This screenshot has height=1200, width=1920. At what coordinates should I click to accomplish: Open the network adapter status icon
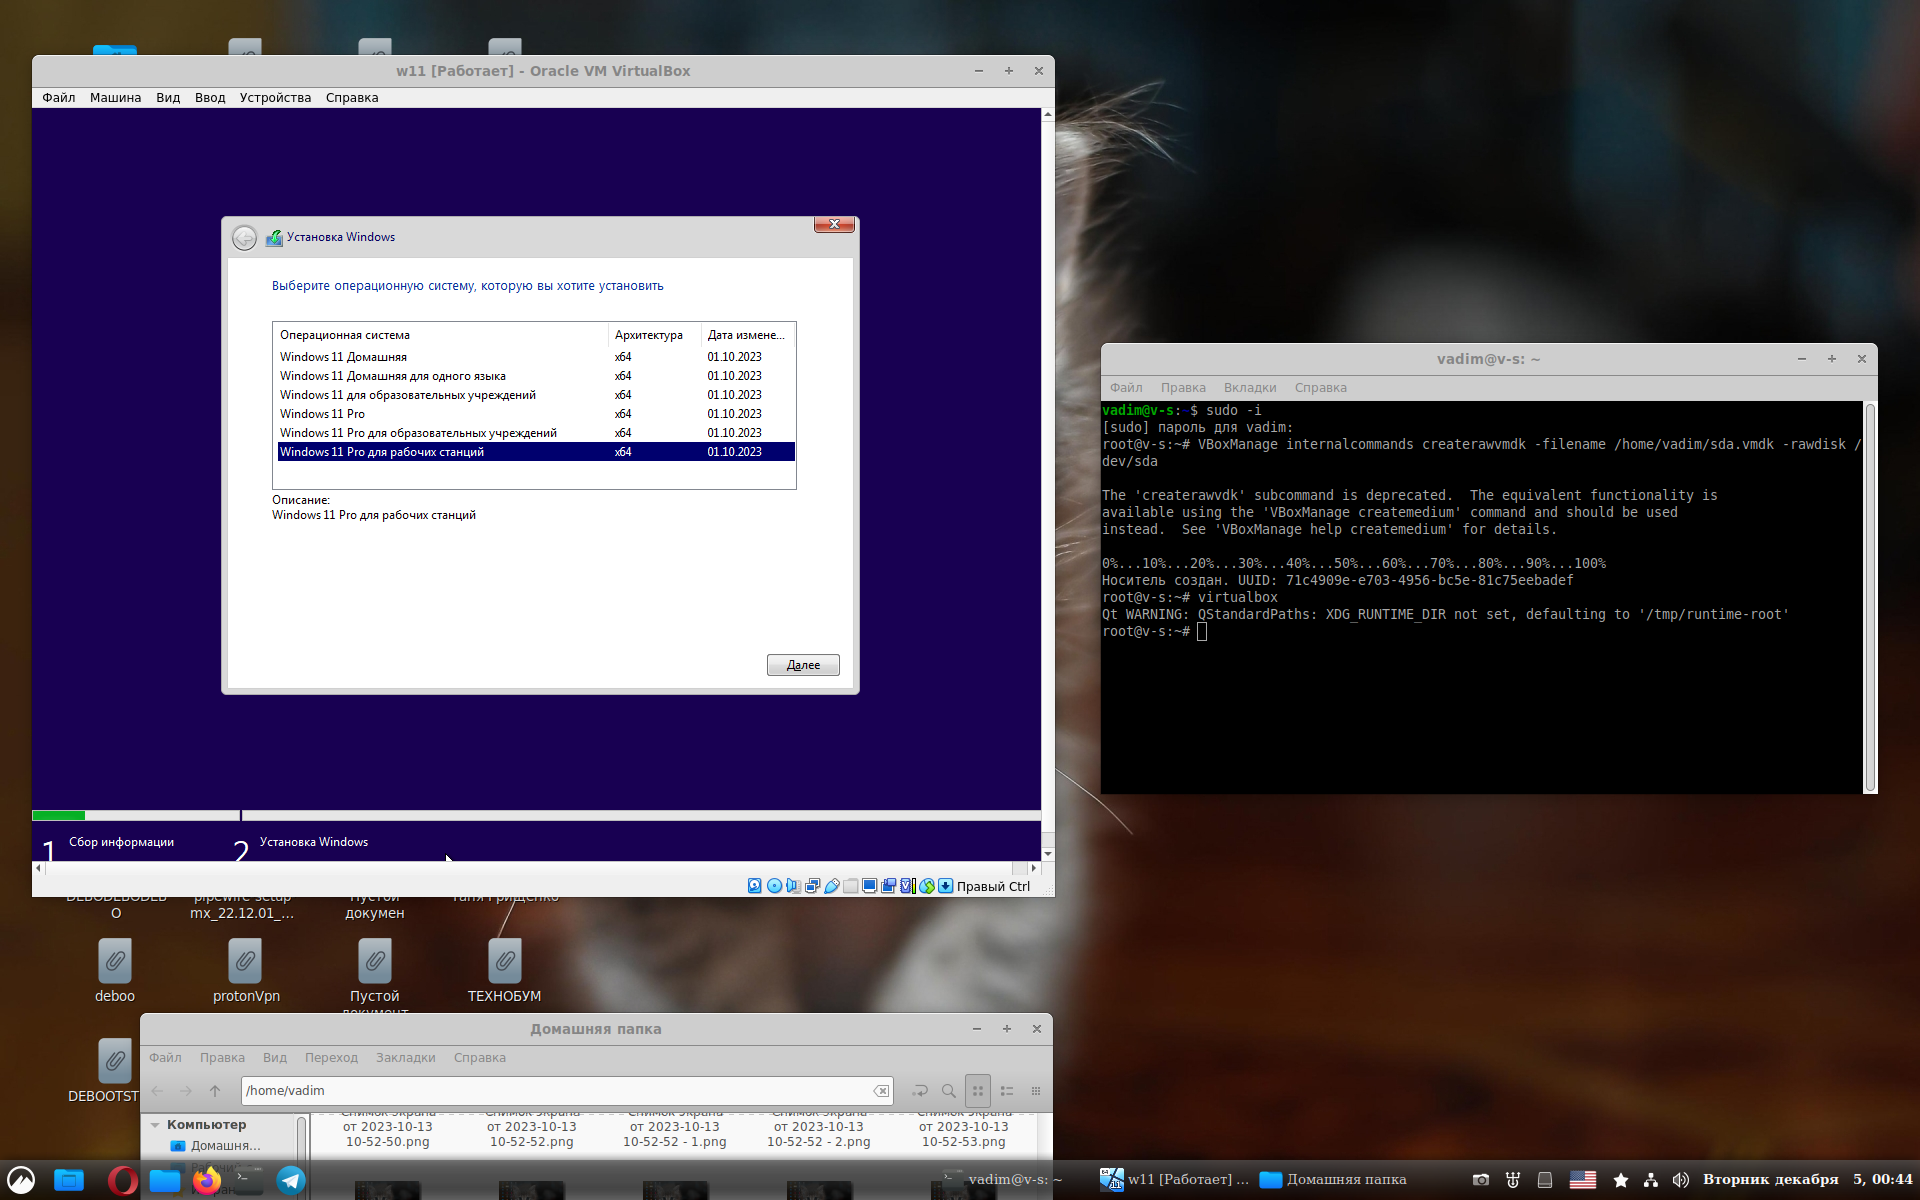(x=812, y=886)
